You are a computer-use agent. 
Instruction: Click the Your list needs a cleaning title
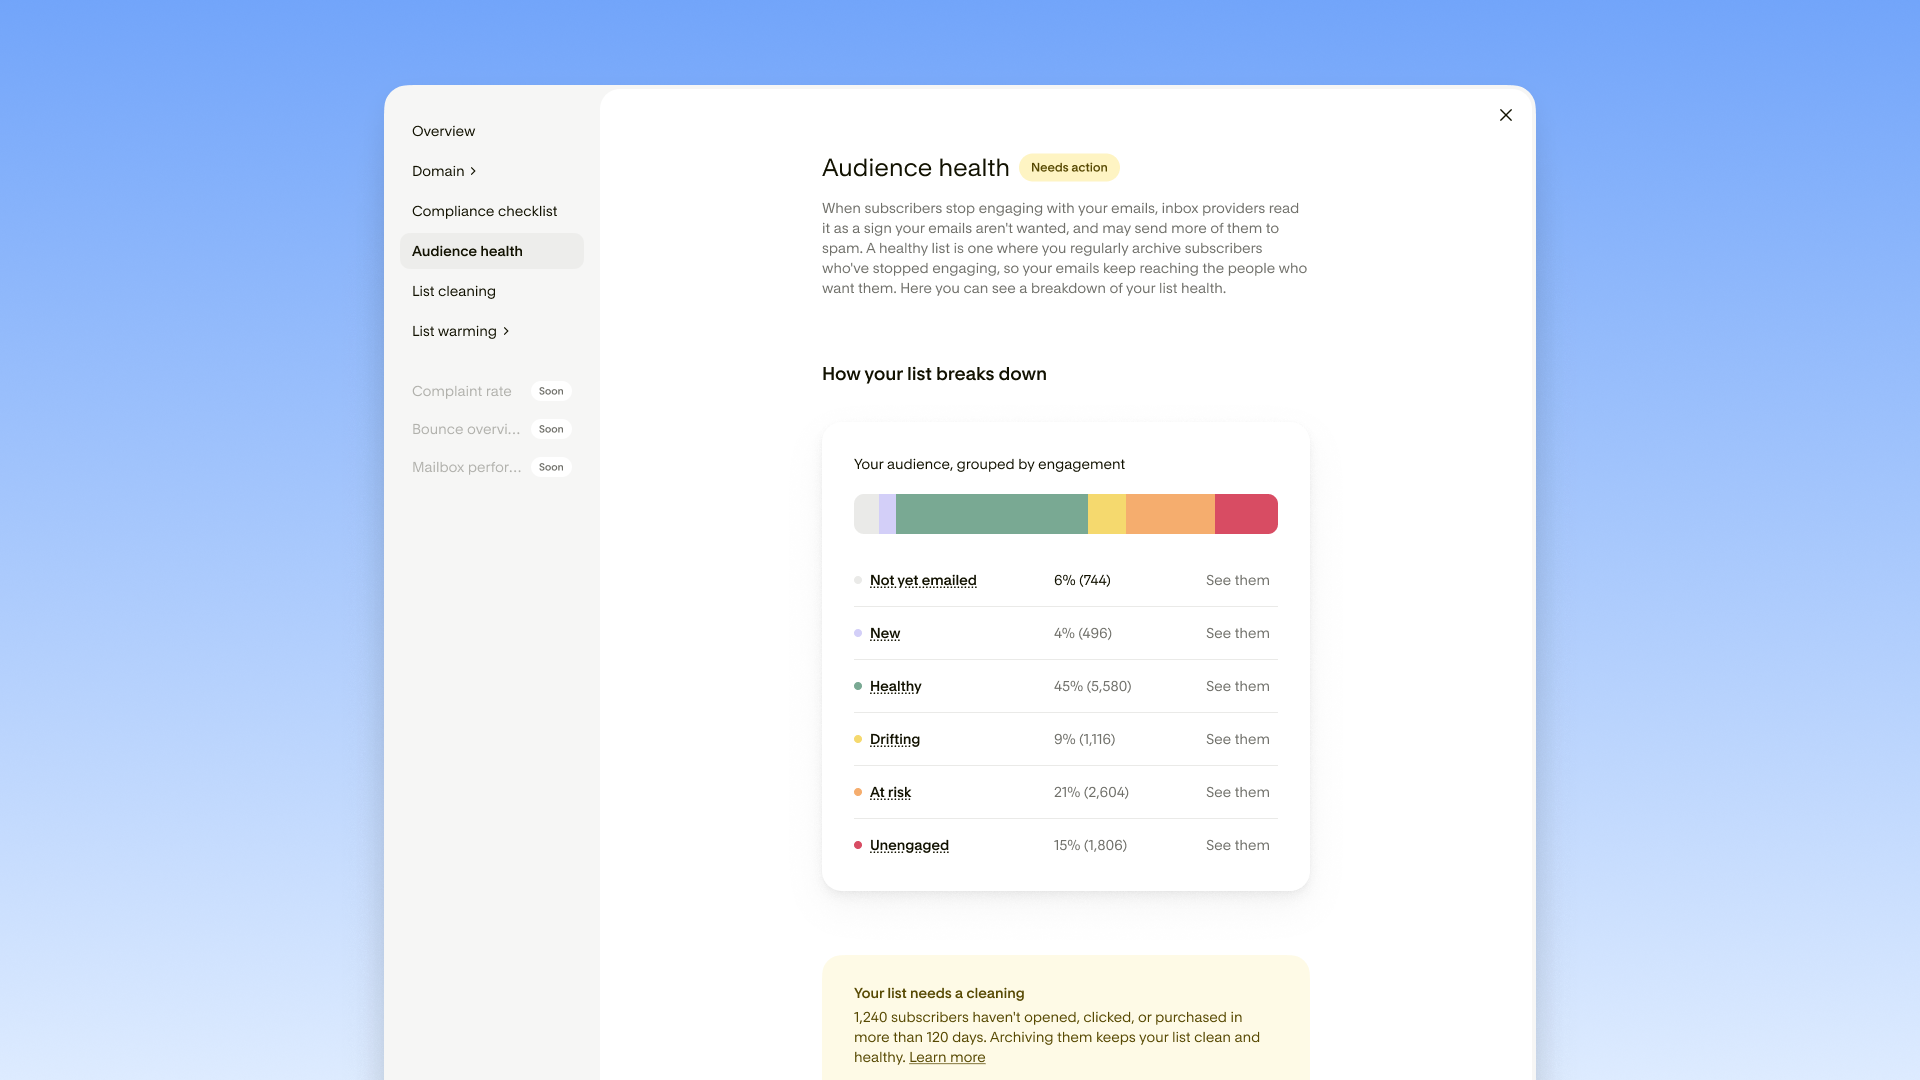coord(939,993)
